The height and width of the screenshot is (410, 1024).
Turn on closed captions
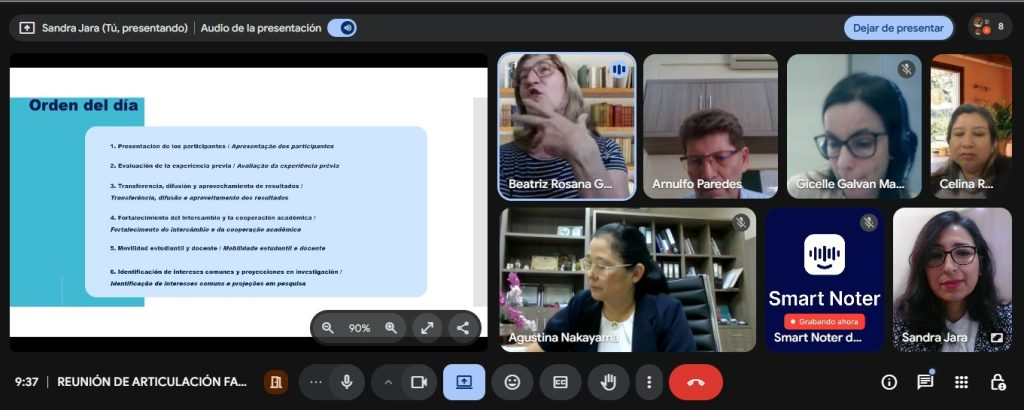(x=560, y=382)
